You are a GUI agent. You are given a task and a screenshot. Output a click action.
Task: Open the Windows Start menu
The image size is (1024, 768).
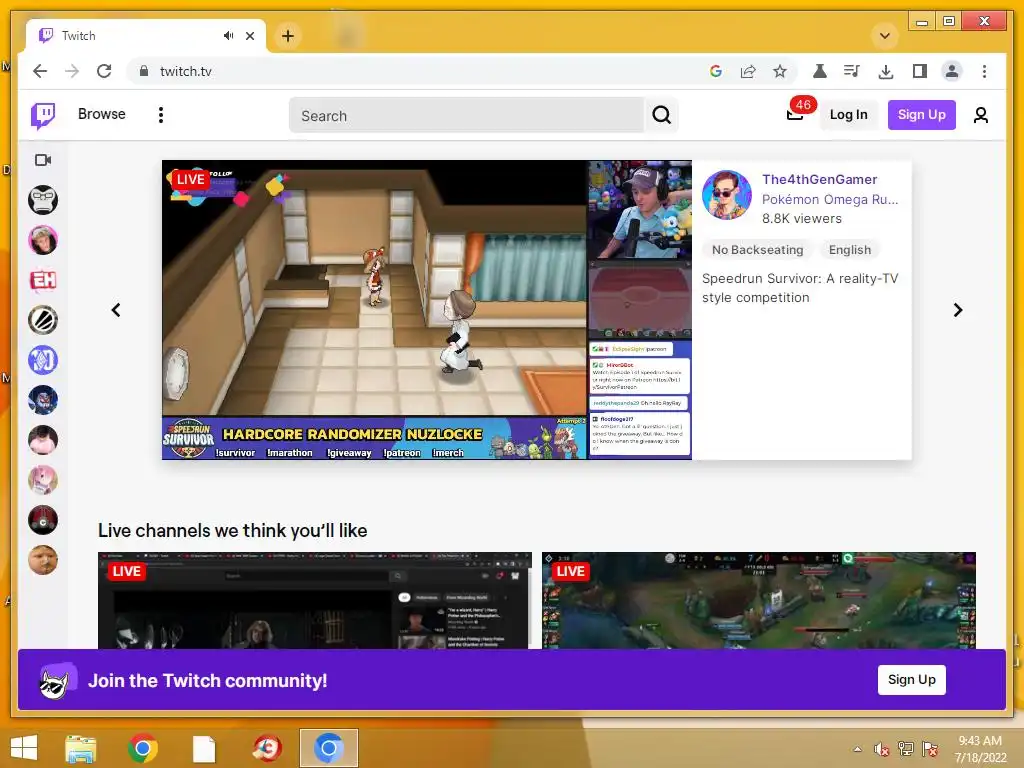pos(24,748)
